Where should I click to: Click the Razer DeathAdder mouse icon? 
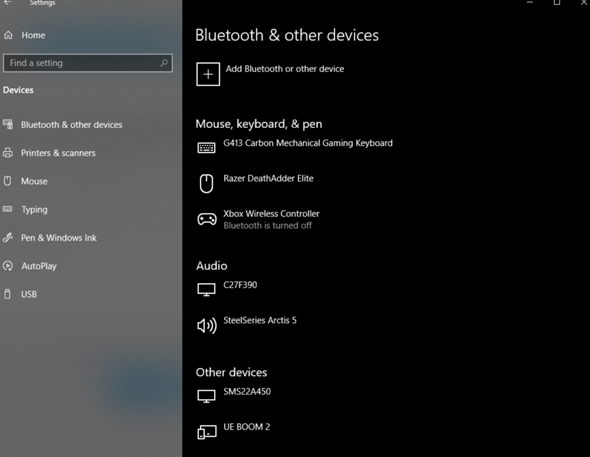[206, 184]
